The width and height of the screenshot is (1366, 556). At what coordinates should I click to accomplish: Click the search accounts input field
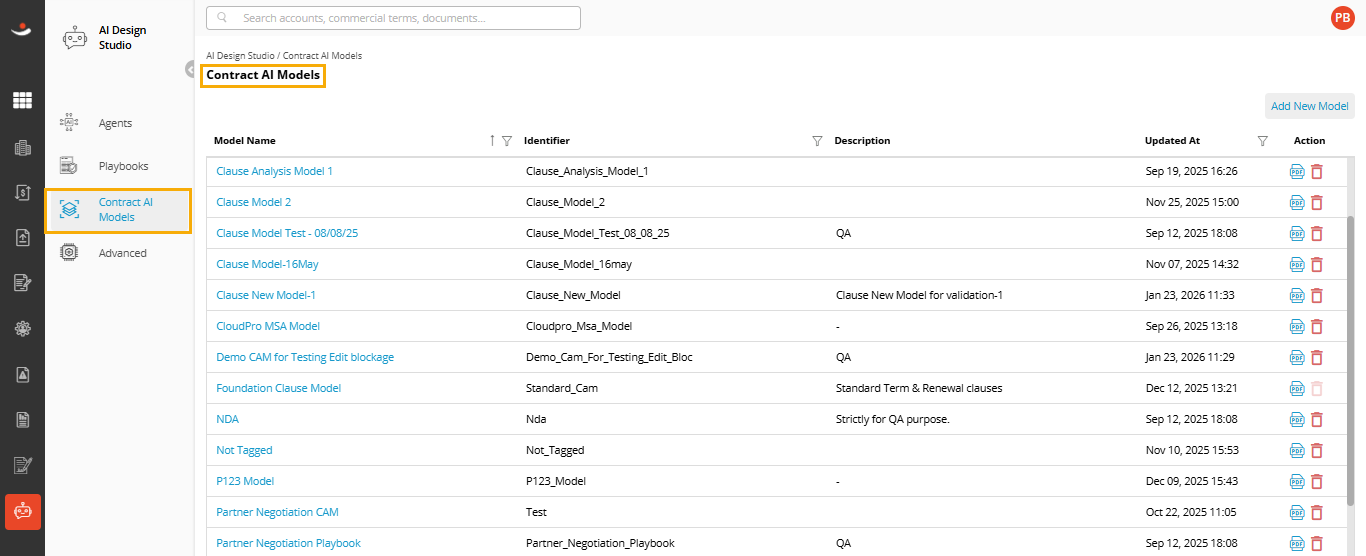[x=393, y=18]
